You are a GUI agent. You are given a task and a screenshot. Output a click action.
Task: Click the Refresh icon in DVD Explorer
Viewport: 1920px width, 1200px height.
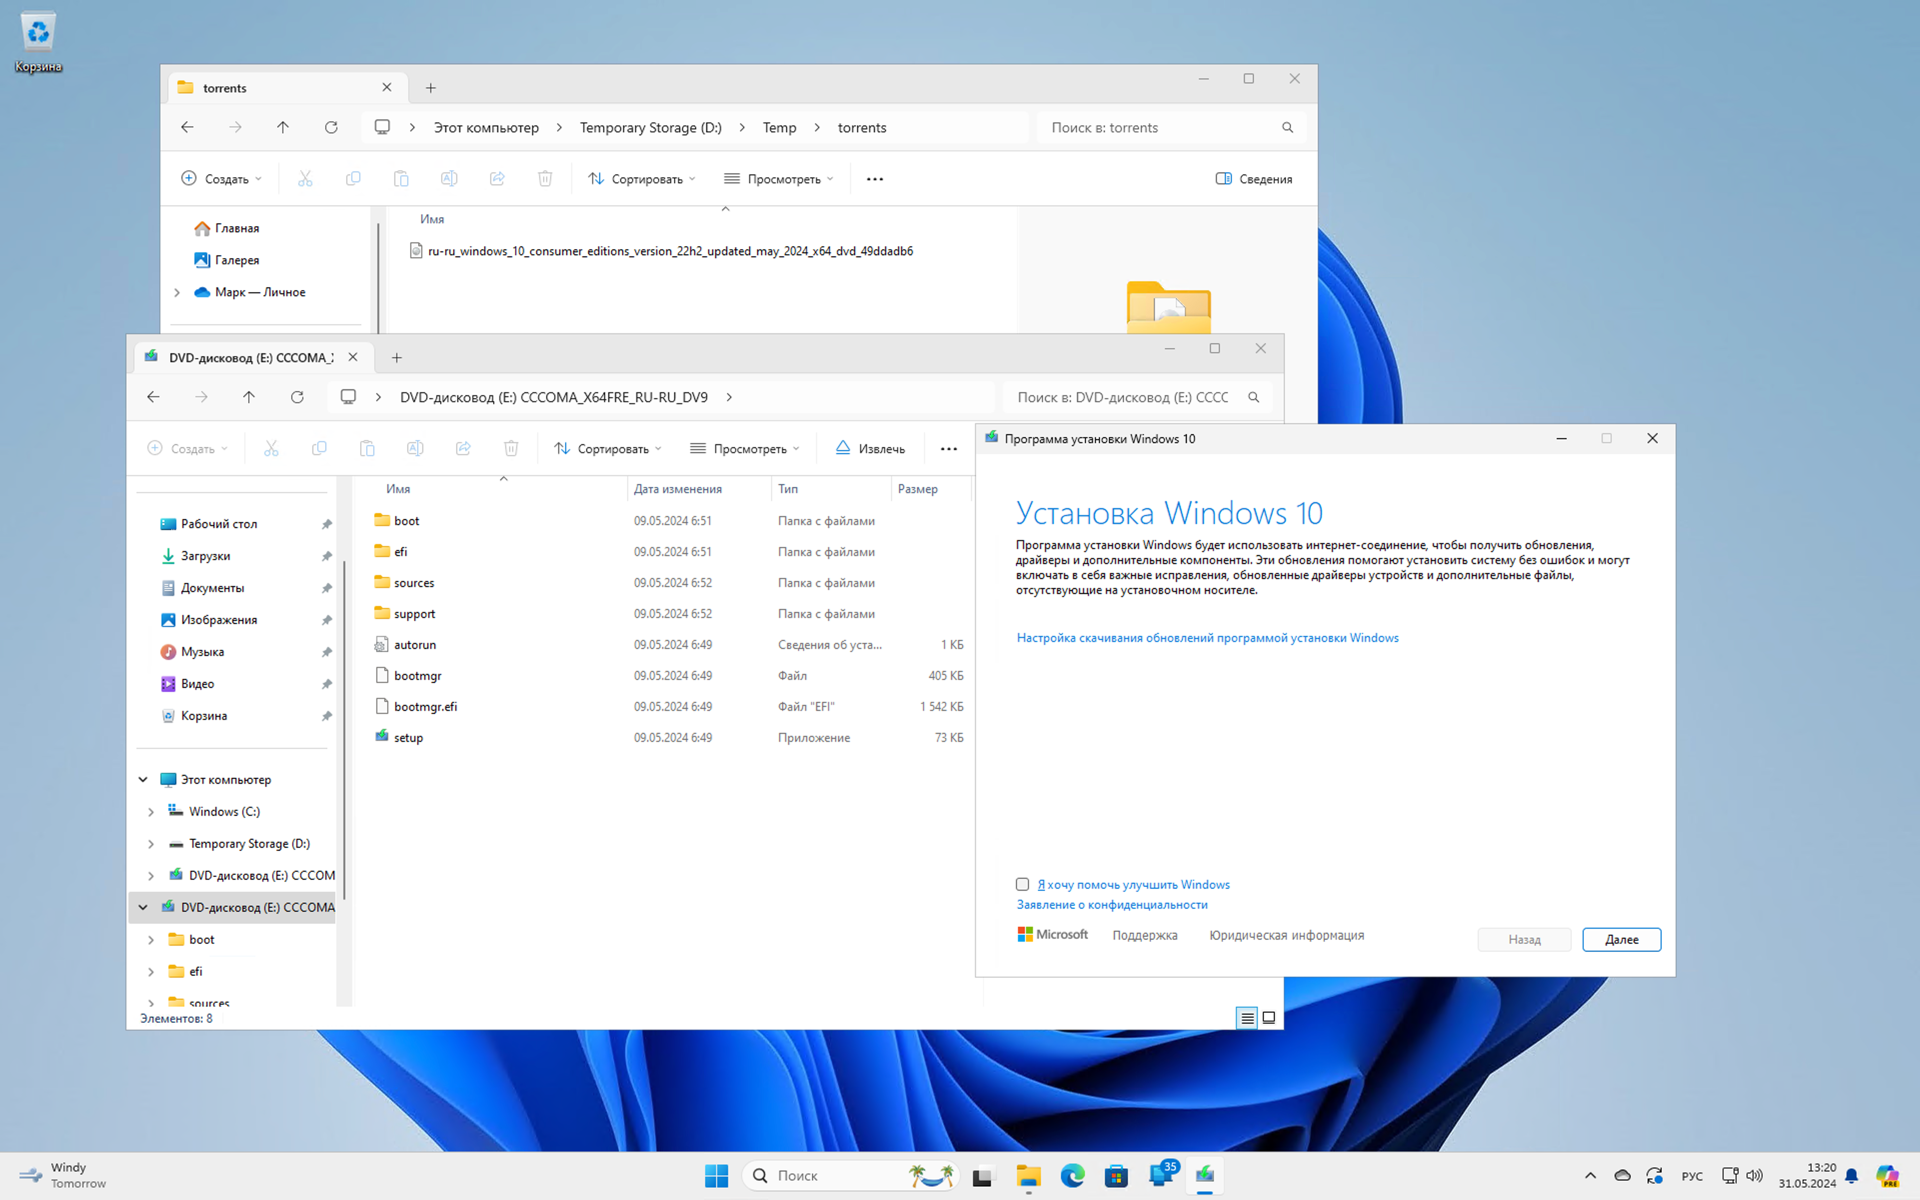297,397
